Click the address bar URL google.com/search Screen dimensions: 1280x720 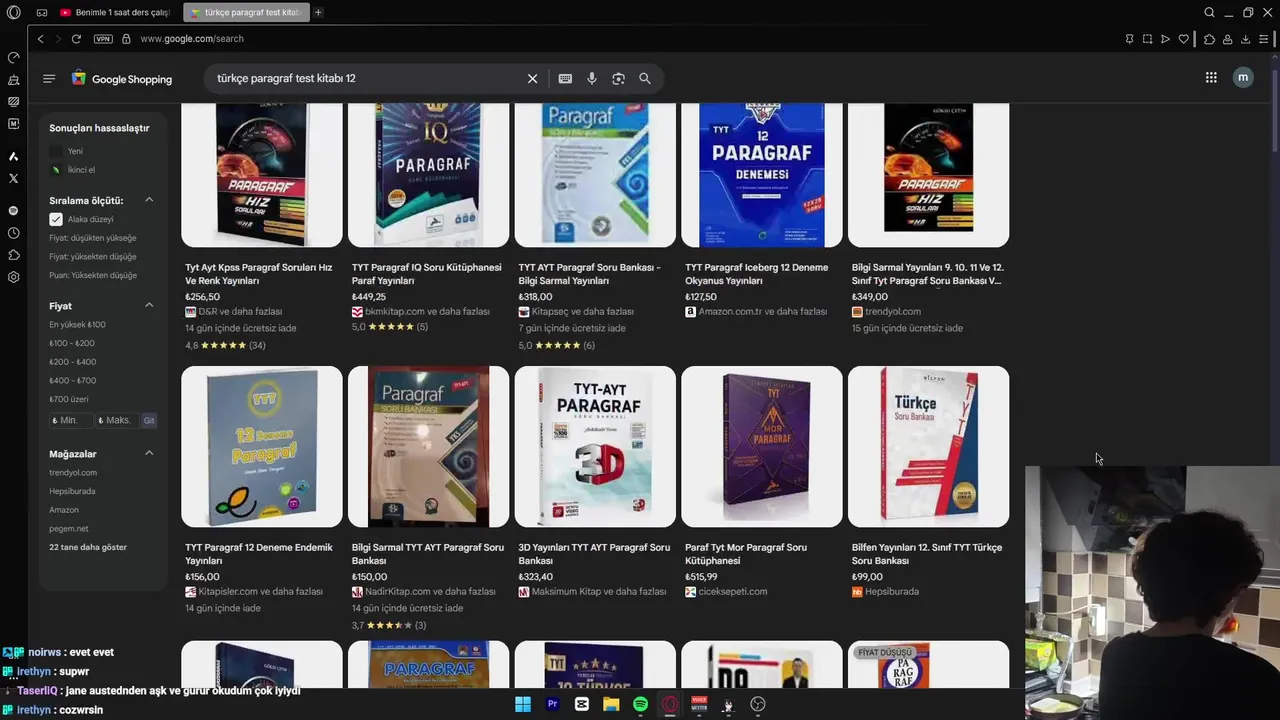[x=192, y=39]
